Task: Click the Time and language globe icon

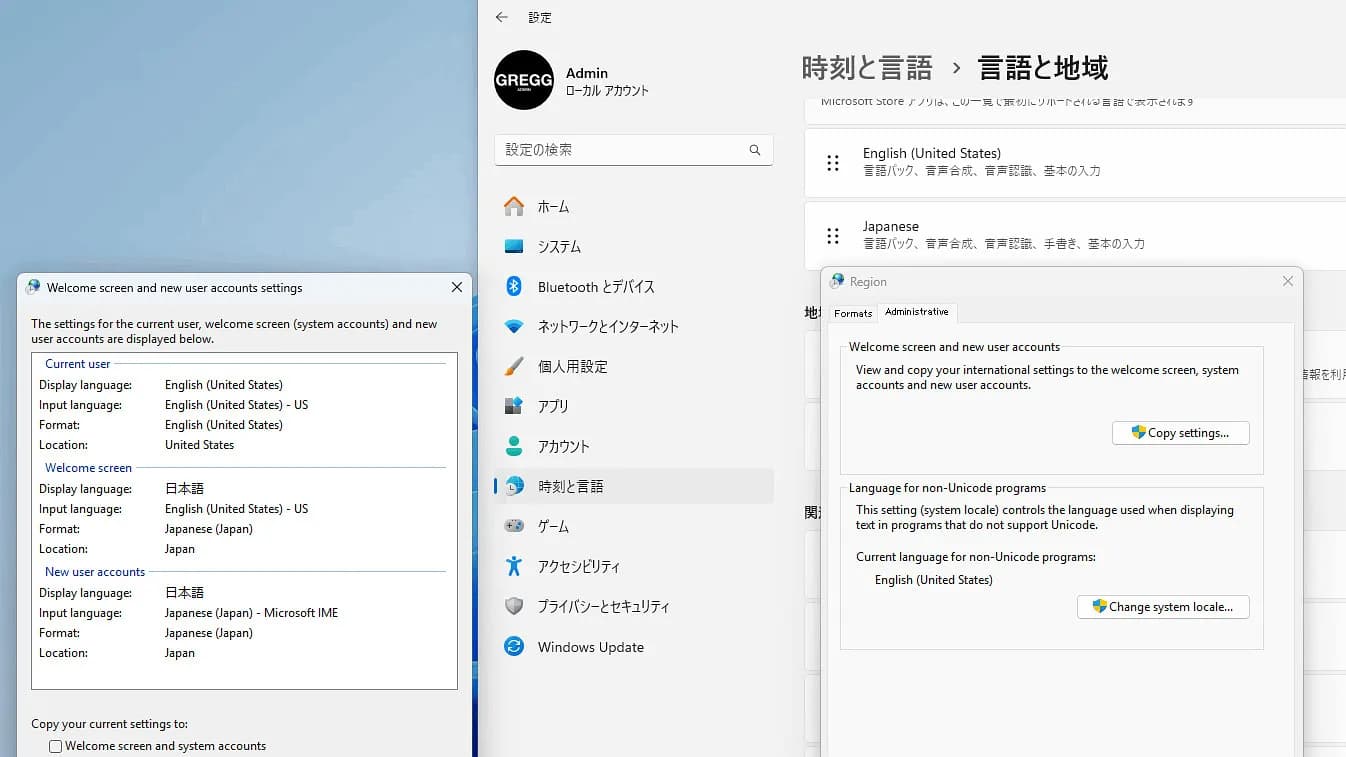Action: (x=514, y=486)
